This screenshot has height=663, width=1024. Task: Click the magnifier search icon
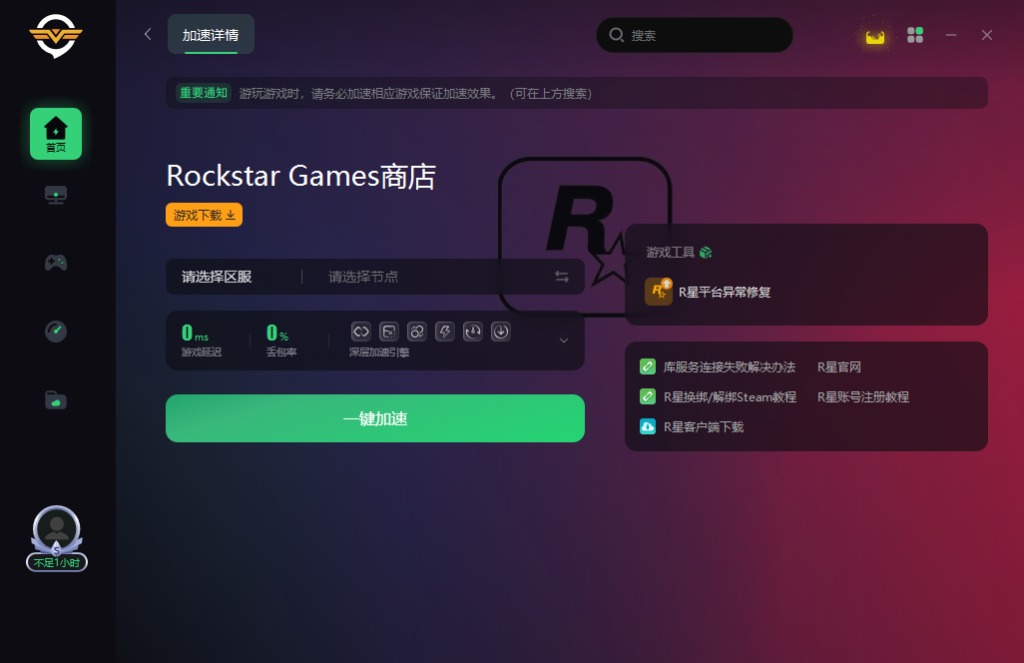click(616, 35)
